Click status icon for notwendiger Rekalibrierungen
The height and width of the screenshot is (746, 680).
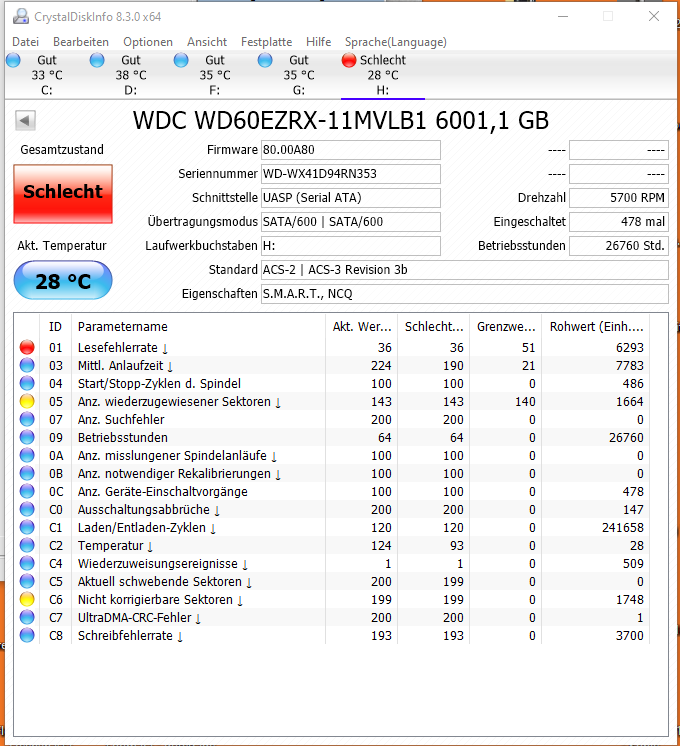[27, 473]
